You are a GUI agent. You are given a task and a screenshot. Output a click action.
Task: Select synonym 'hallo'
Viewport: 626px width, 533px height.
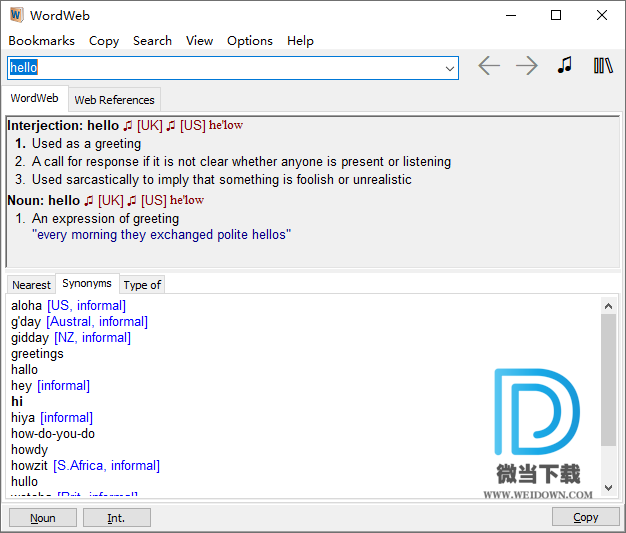pyautogui.click(x=24, y=370)
